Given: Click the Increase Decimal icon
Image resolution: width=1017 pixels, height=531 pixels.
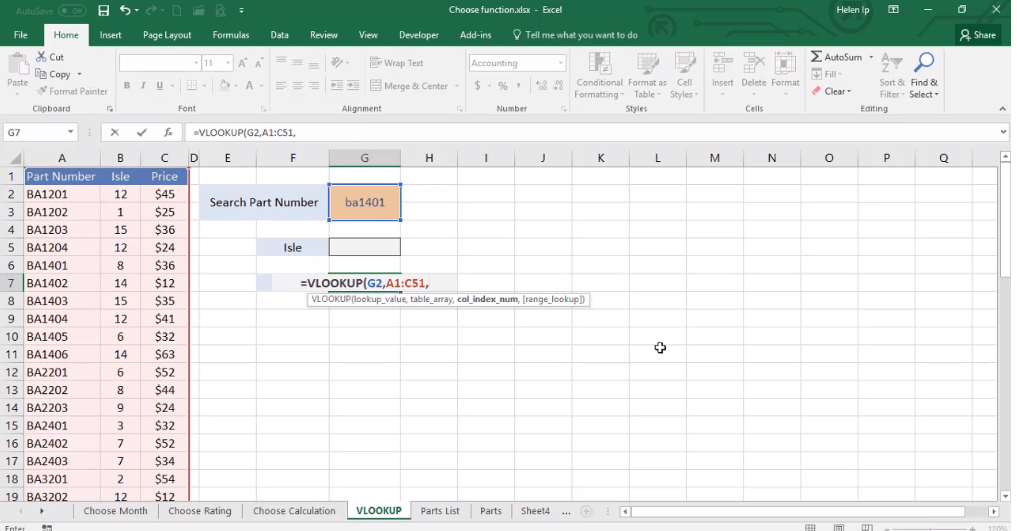Looking at the screenshot, I should (x=542, y=86).
